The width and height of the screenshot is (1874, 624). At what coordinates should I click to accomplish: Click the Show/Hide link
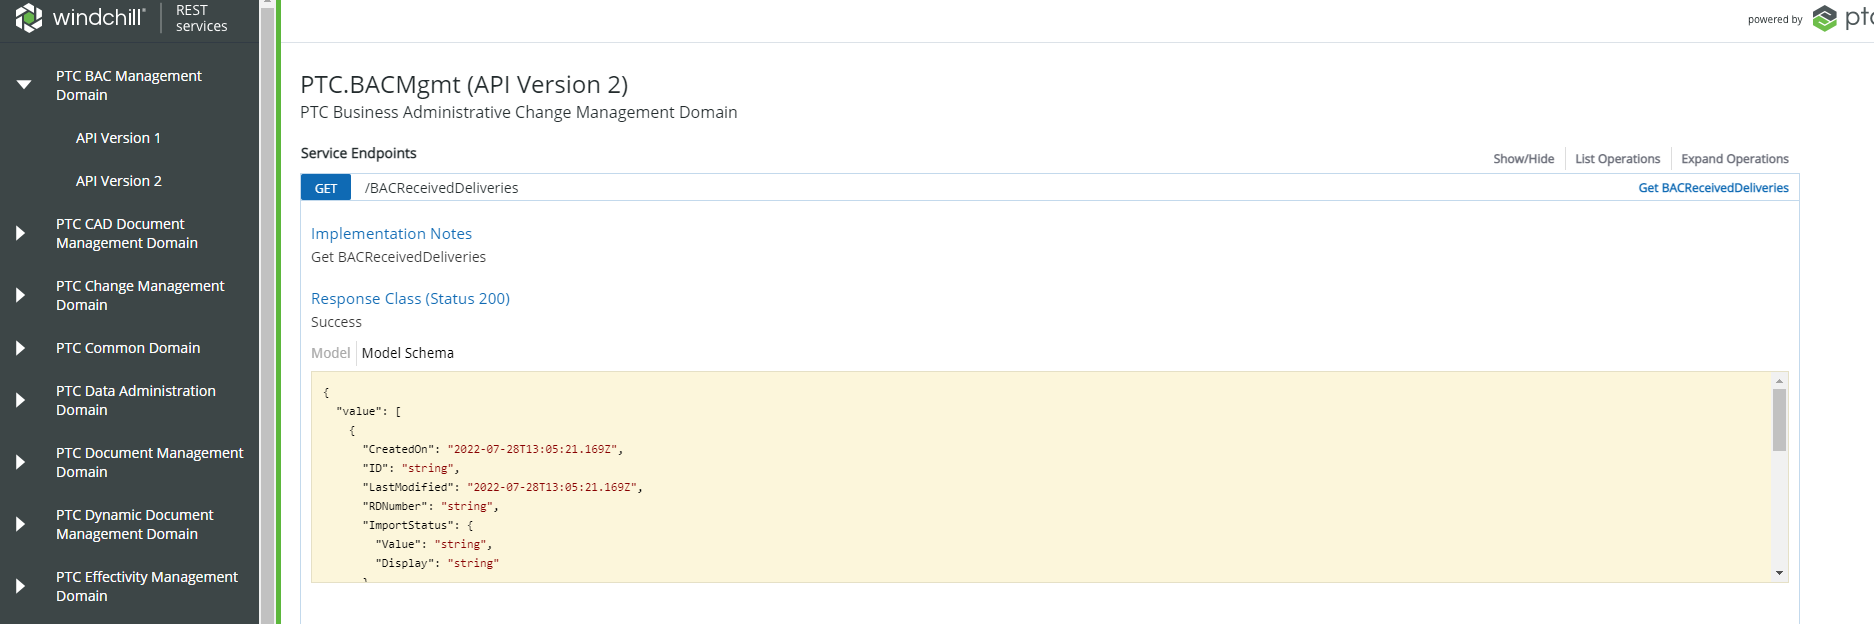pyautogui.click(x=1523, y=159)
